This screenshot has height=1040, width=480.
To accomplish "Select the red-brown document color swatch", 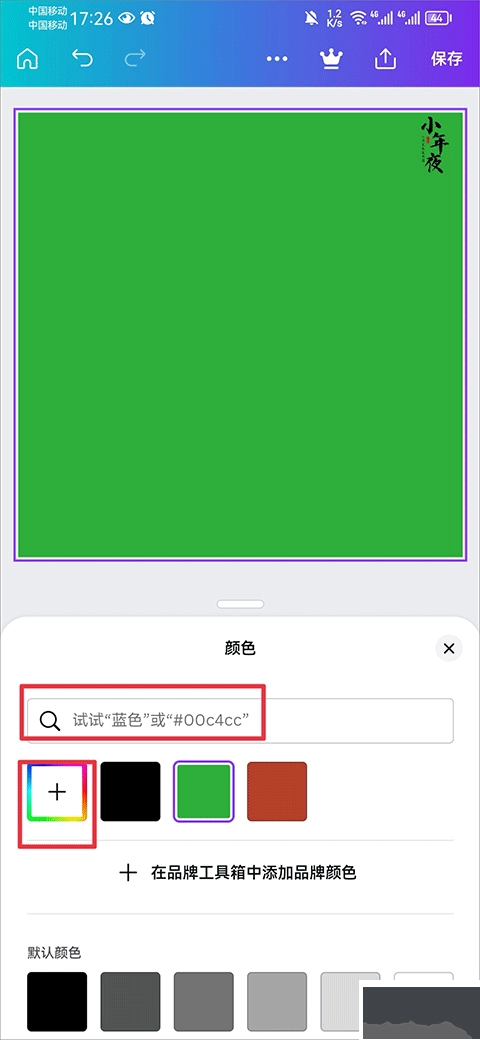I will tap(277, 791).
